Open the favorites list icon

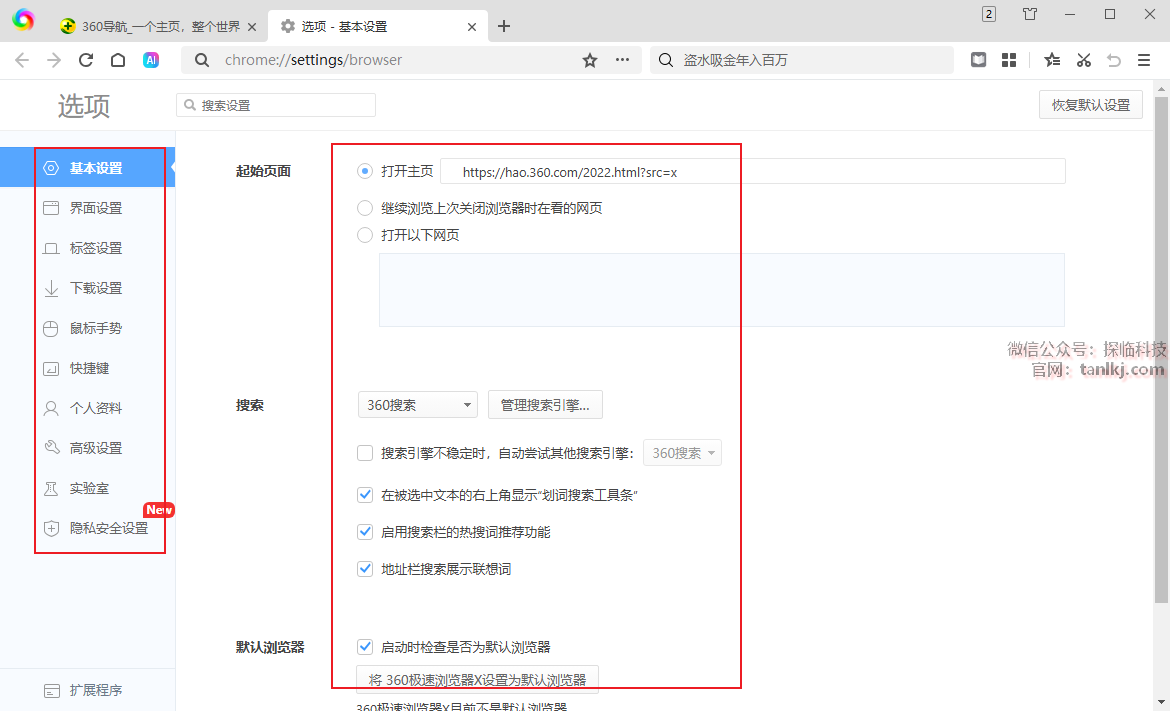(1052, 60)
